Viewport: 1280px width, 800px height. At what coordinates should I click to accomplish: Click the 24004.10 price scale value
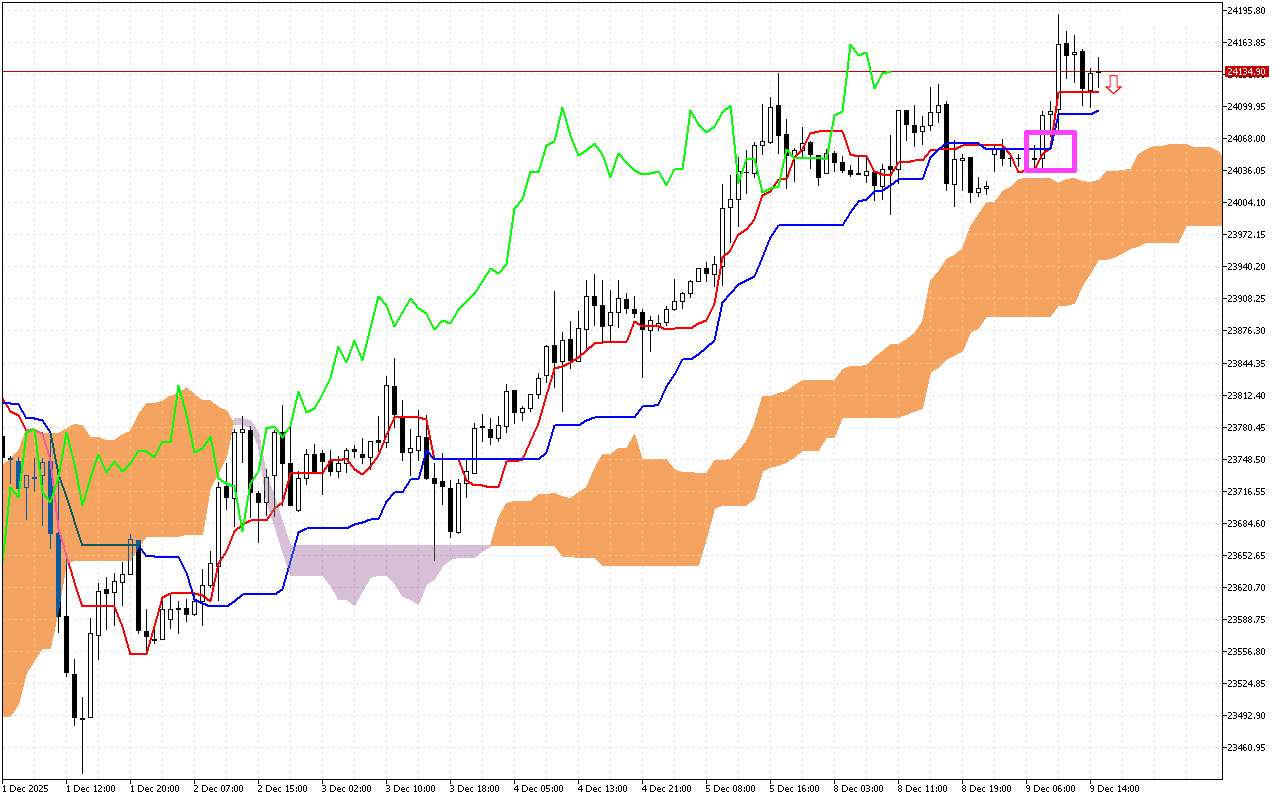(1245, 203)
